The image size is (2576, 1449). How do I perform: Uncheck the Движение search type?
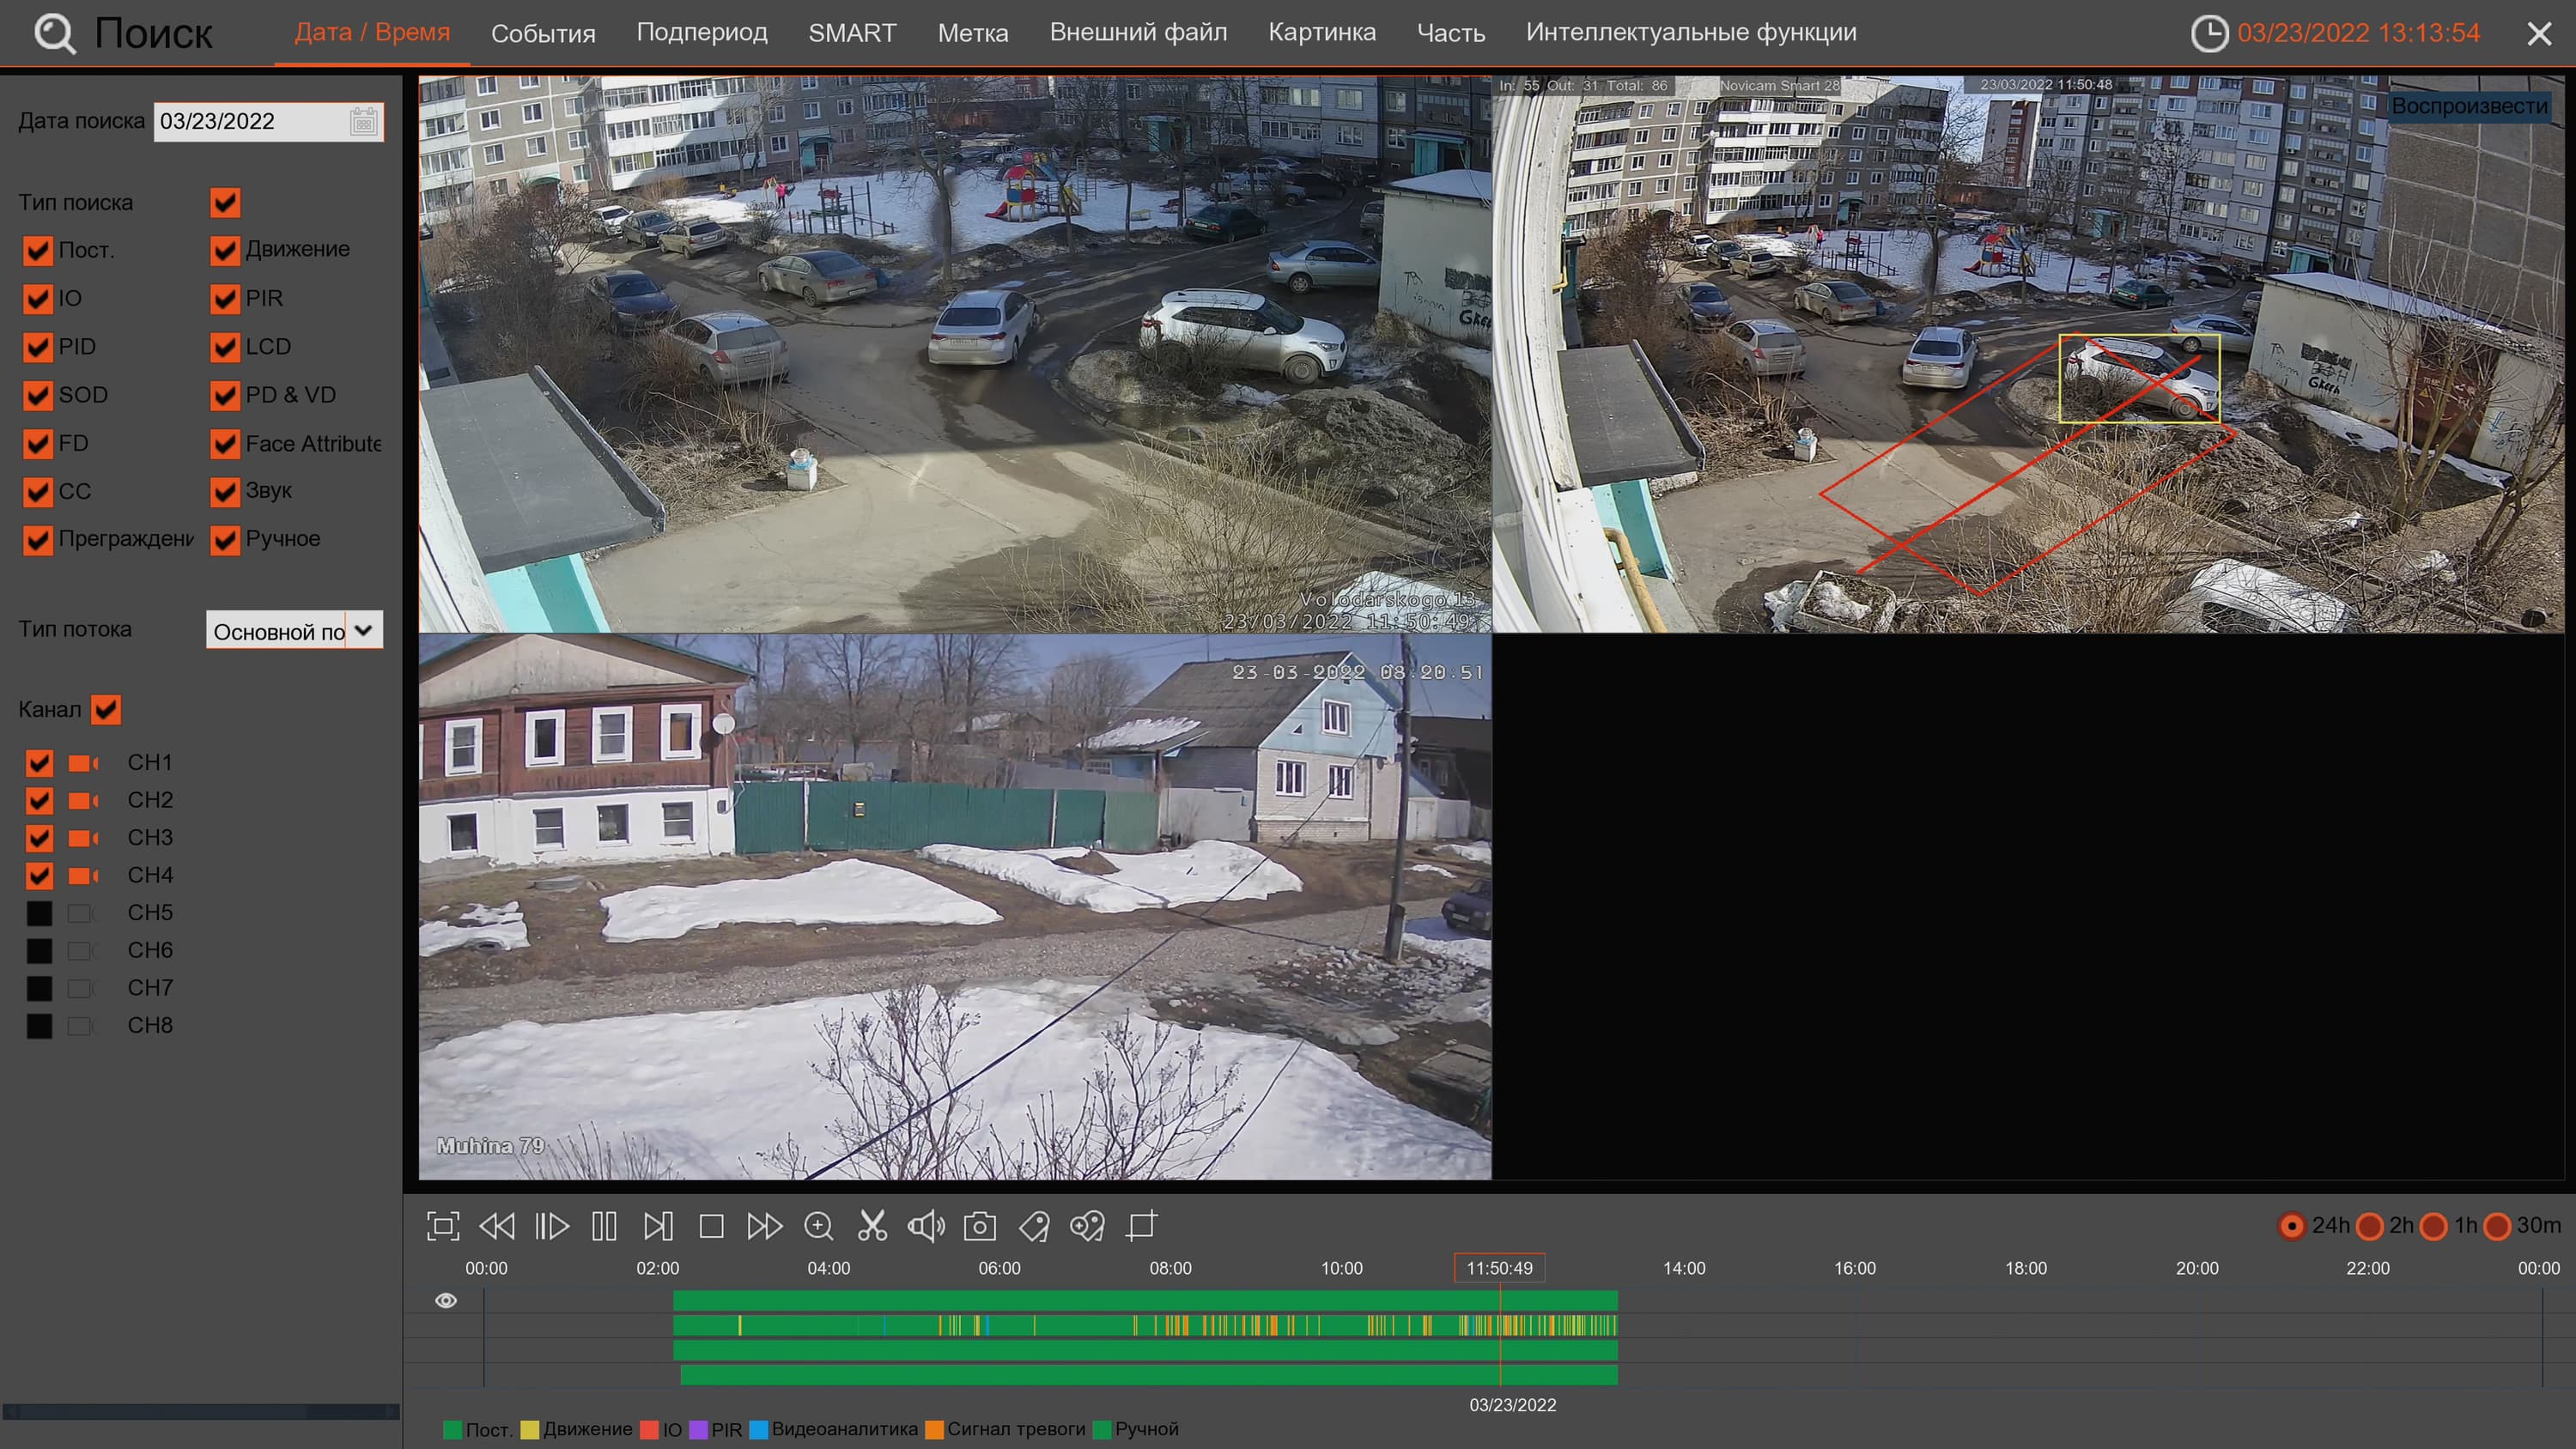click(x=225, y=250)
